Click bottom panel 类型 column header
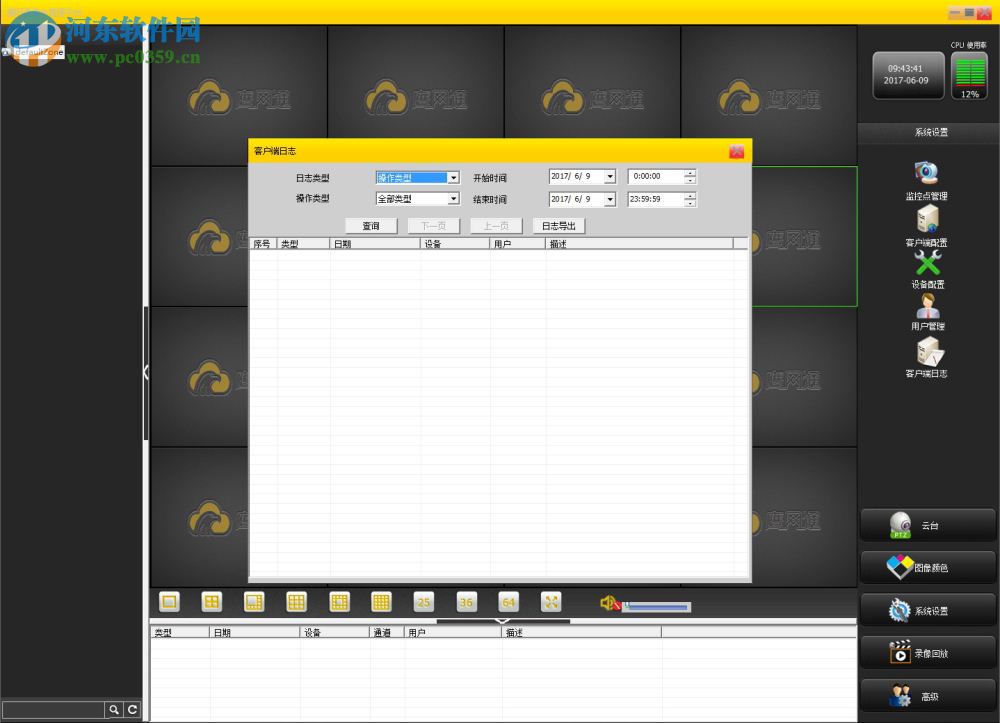 (x=180, y=632)
